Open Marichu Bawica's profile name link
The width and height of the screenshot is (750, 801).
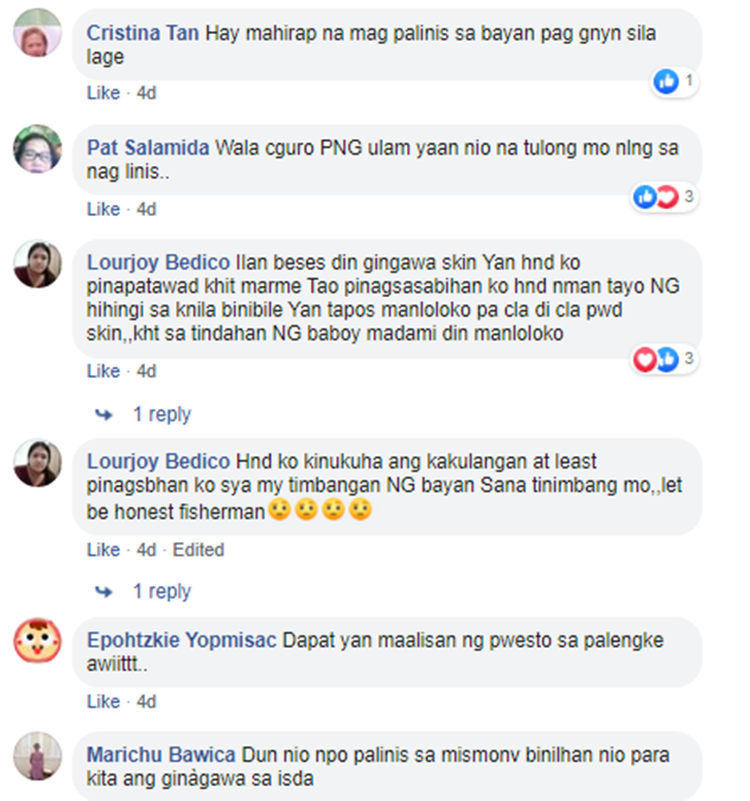(161, 755)
